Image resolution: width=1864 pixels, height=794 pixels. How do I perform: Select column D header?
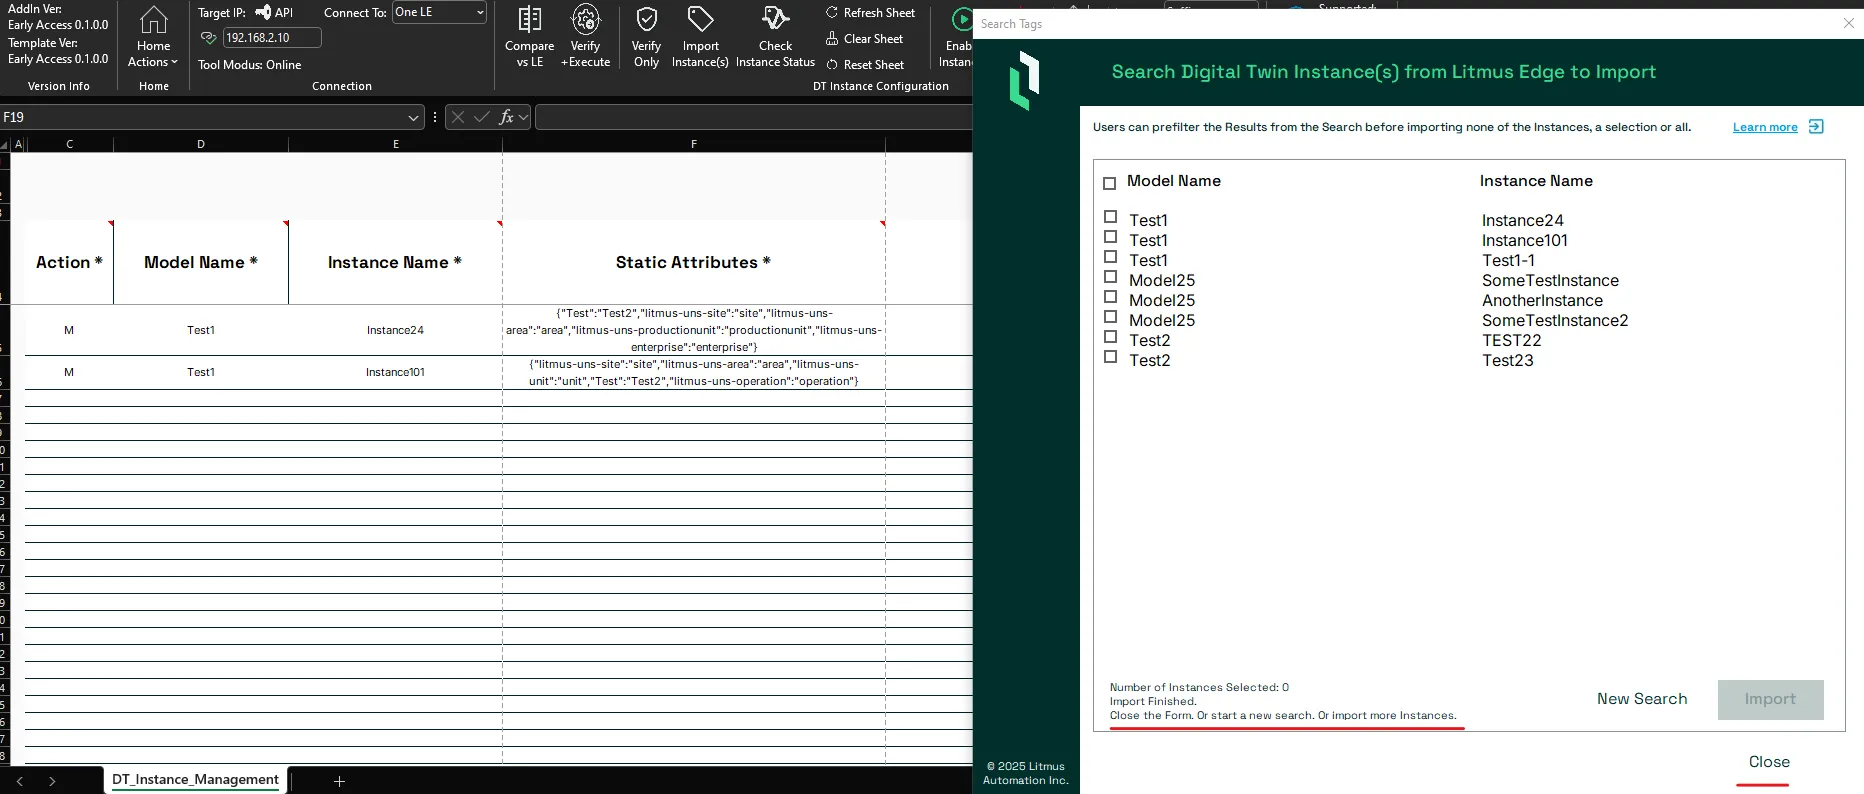click(201, 144)
